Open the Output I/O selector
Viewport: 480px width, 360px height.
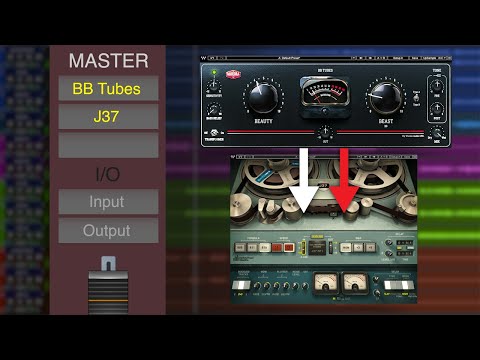click(108, 230)
